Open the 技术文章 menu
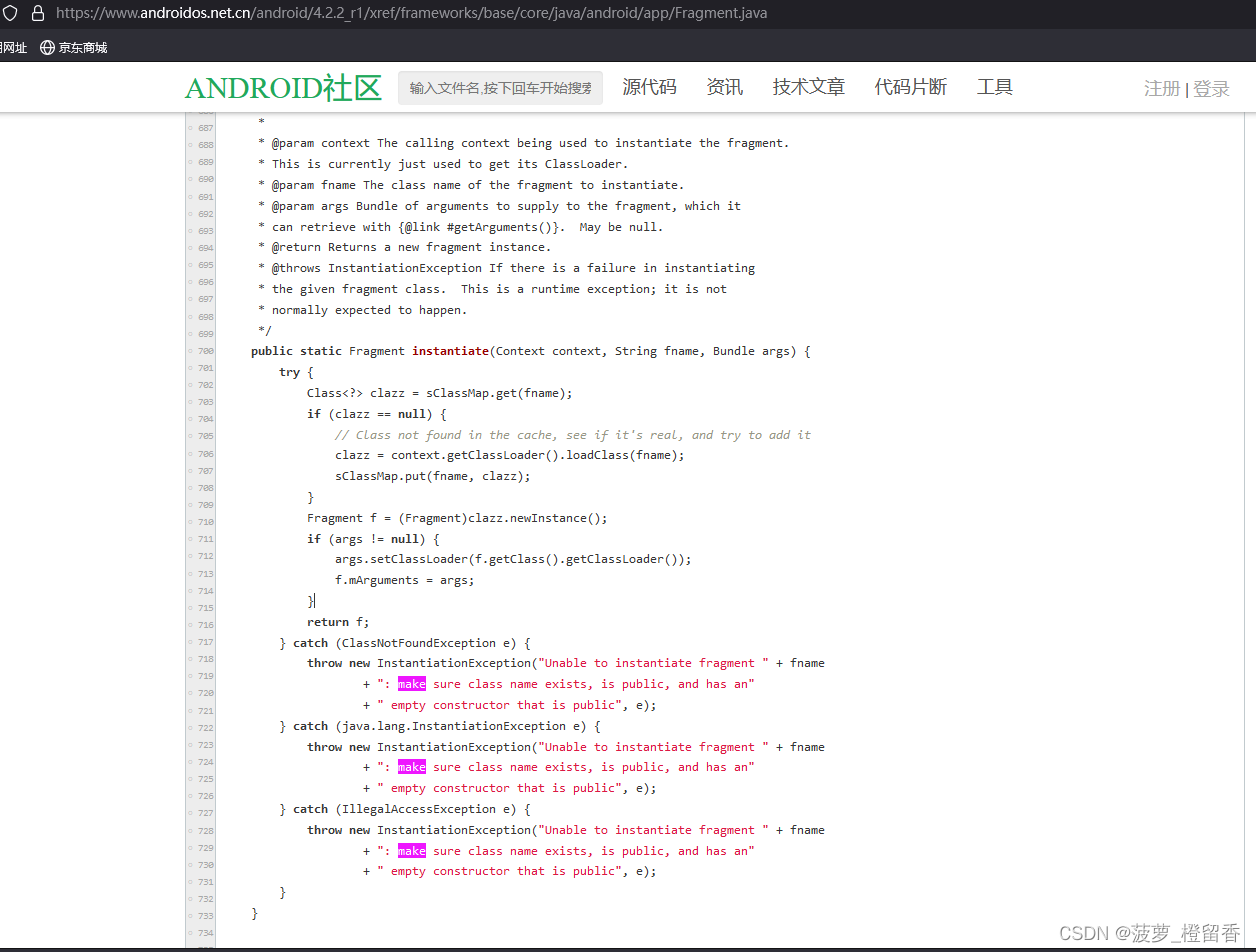Image resolution: width=1256 pixels, height=952 pixels. [809, 87]
